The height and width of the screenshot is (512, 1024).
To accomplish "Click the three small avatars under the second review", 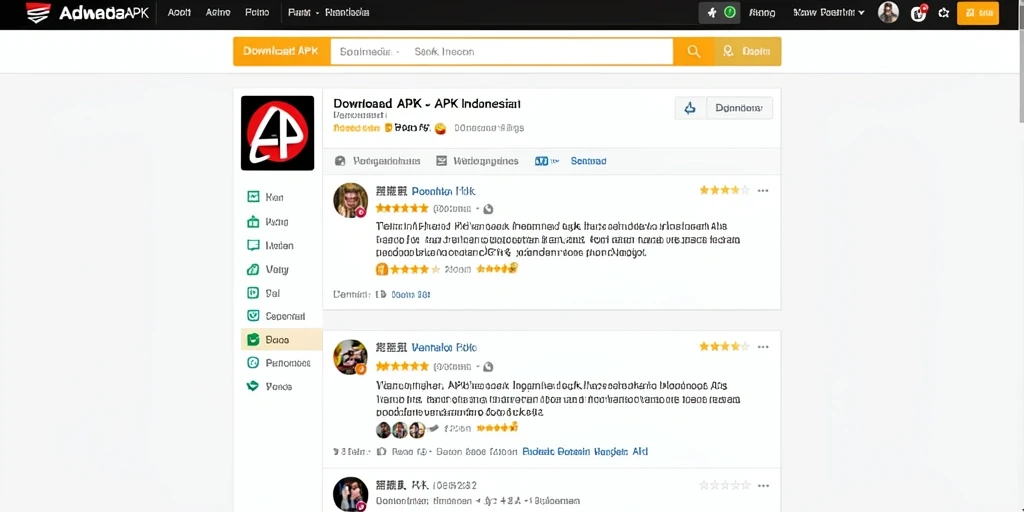I will point(400,429).
